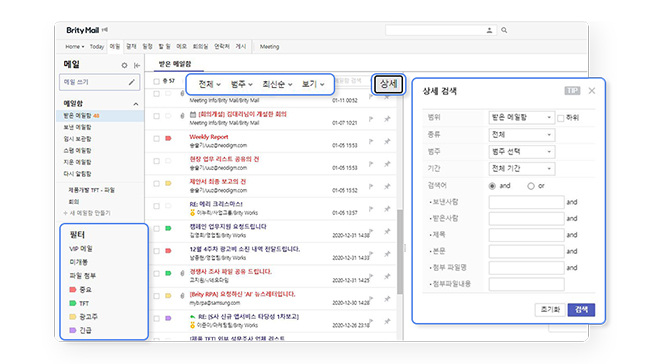Click the pencil icon in 메일 쓰기 box

coord(131,82)
